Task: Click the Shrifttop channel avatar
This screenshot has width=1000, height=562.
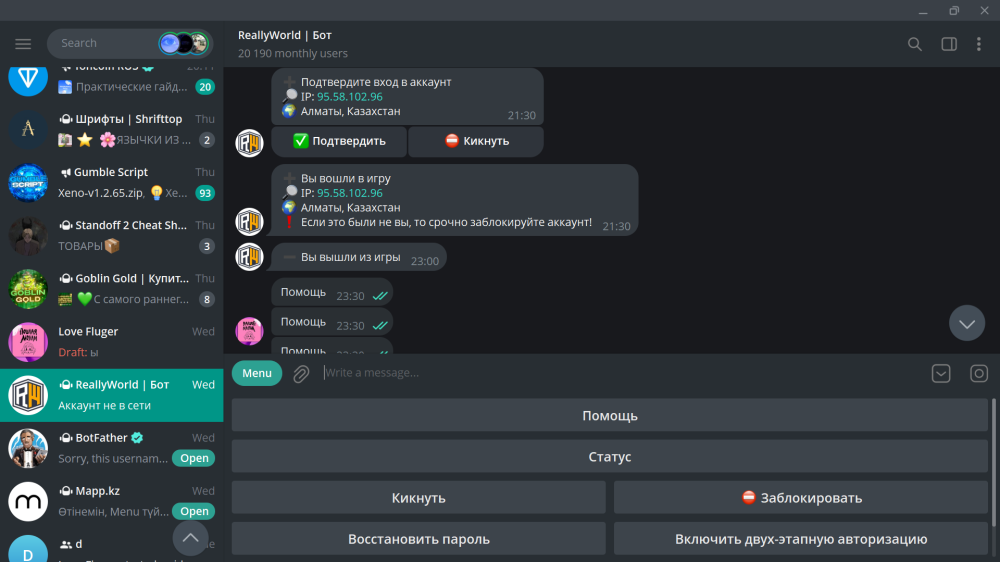Action: point(28,129)
